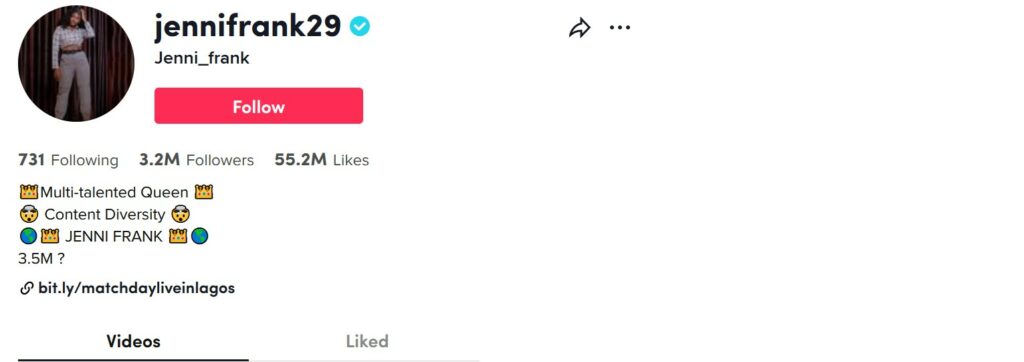View the 731 Following list
Screen dimensions: 1024x362
pos(69,160)
